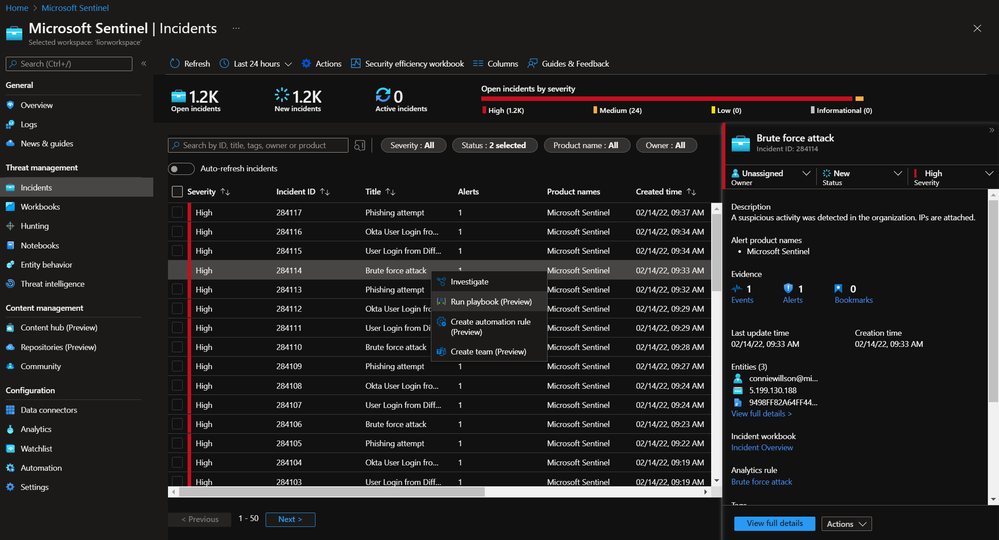Click the View full details button
The height and width of the screenshot is (540, 999).
tap(774, 523)
